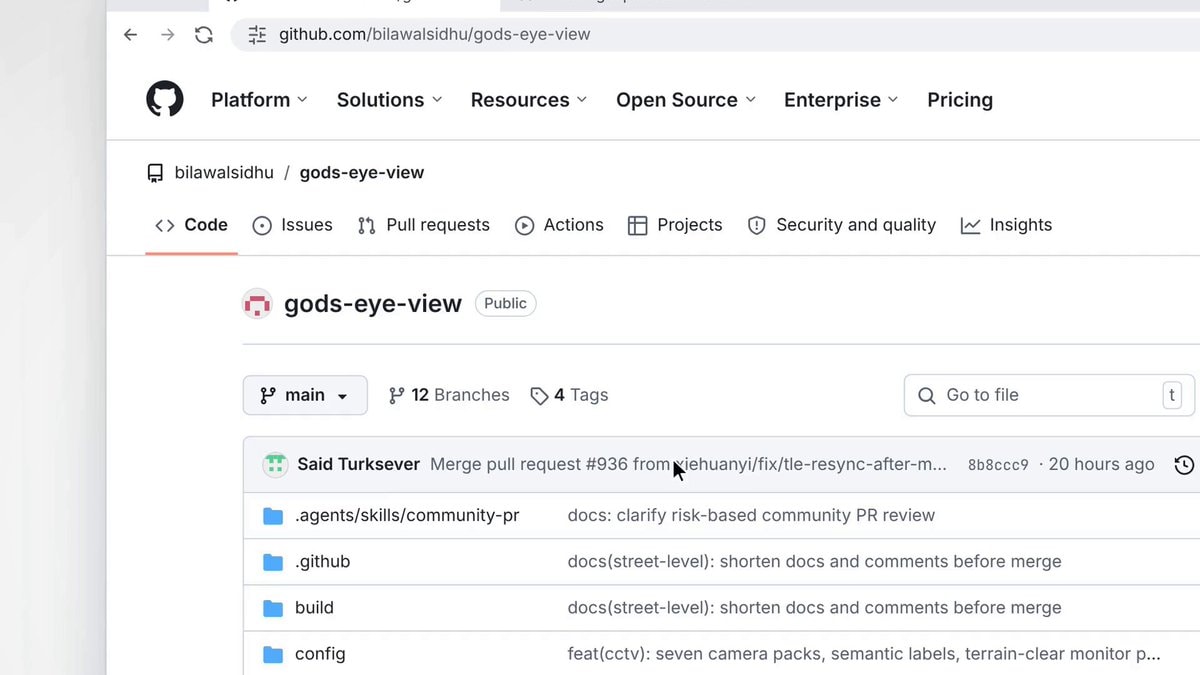Click the Go to file search field
Screen dimensions: 1200x675
pos(1049,395)
